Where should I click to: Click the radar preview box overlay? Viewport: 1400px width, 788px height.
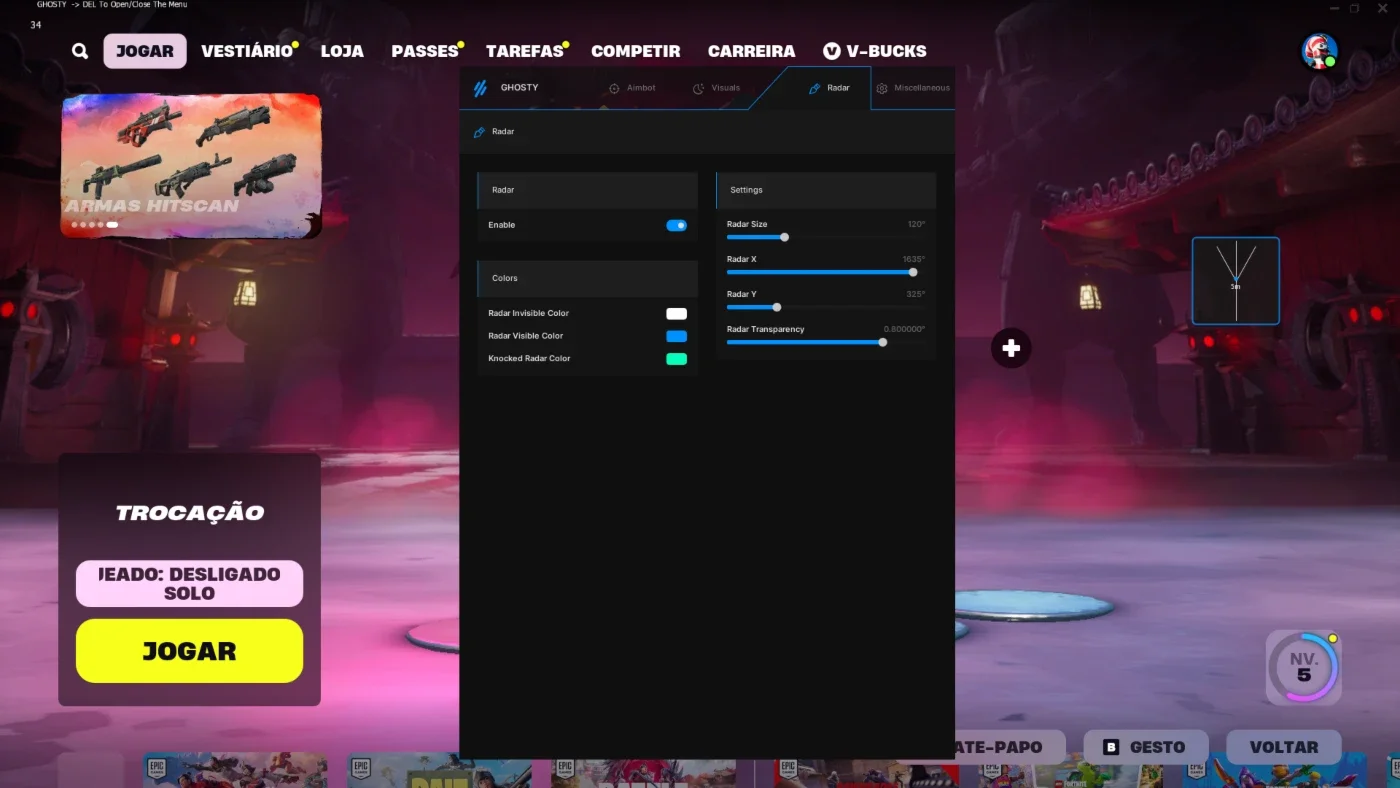[x=1235, y=281]
